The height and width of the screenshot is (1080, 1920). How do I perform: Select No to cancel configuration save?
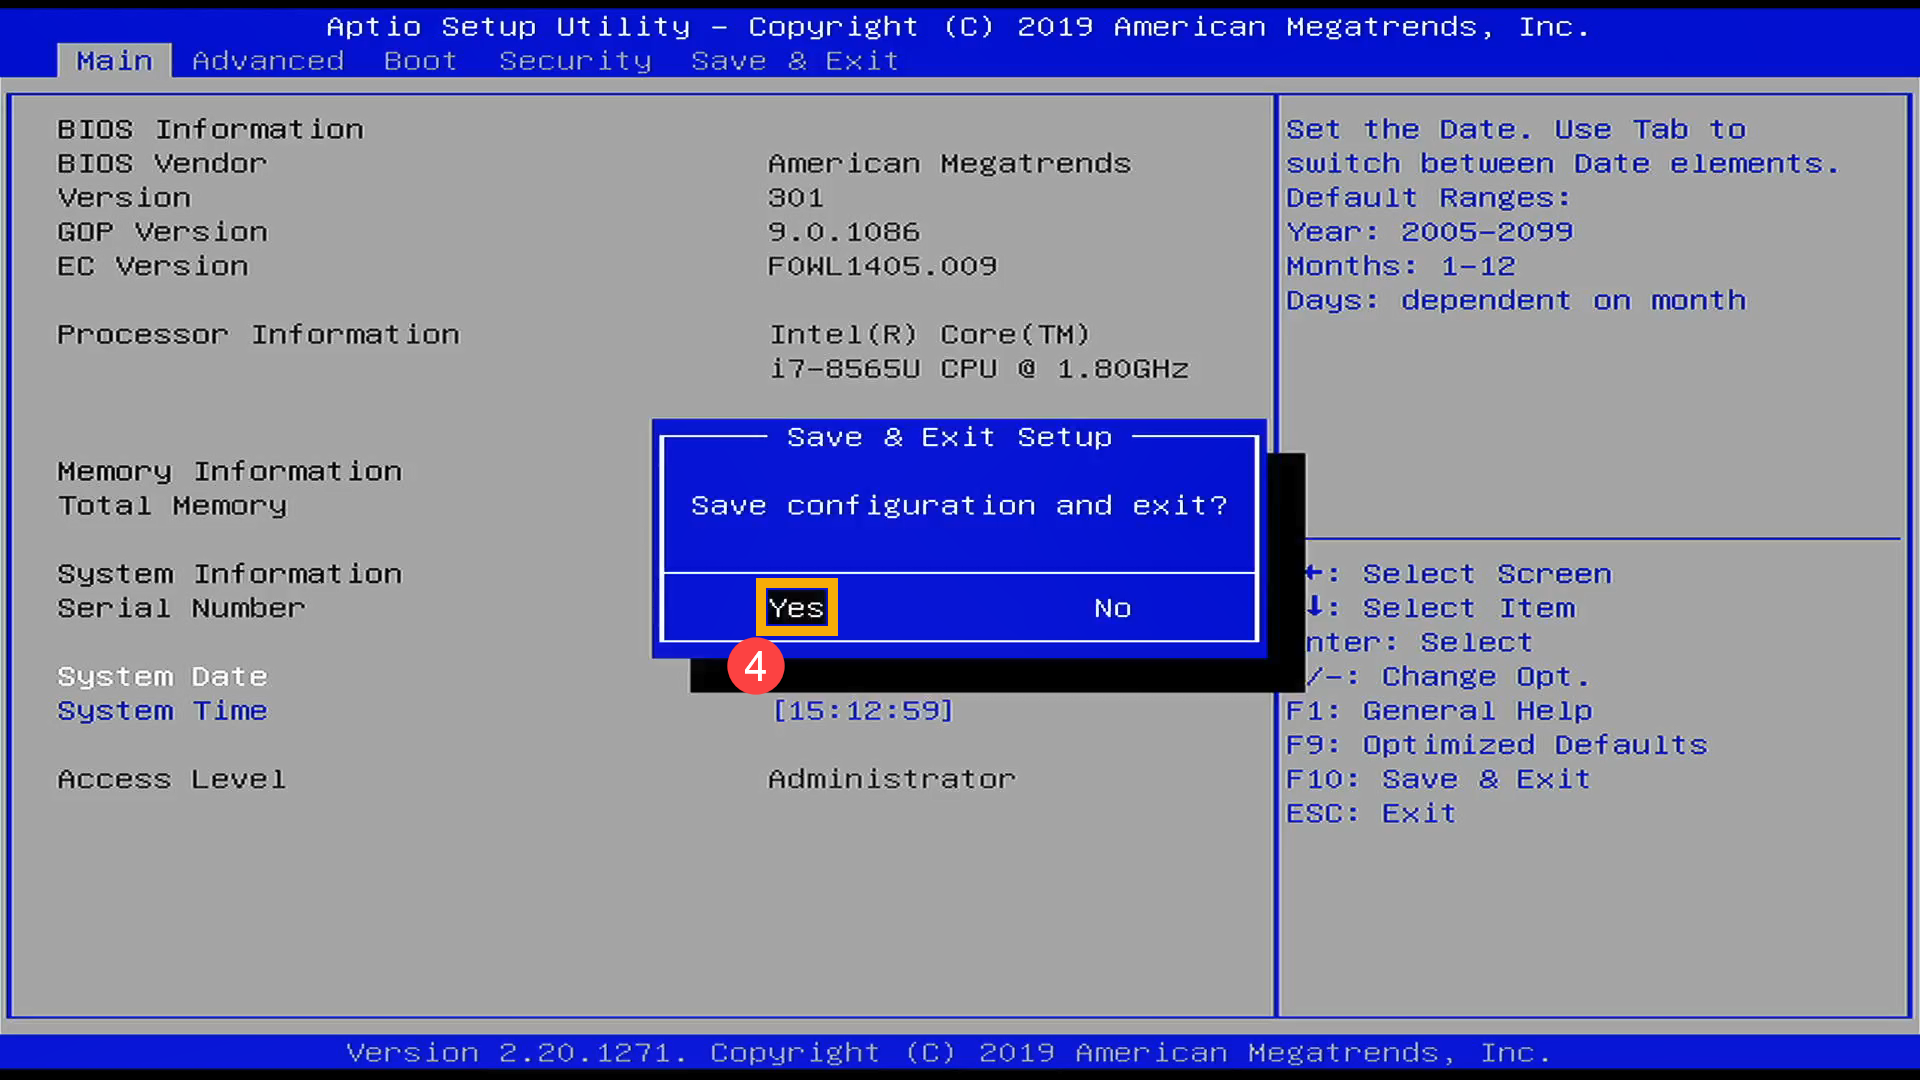pyautogui.click(x=1112, y=608)
